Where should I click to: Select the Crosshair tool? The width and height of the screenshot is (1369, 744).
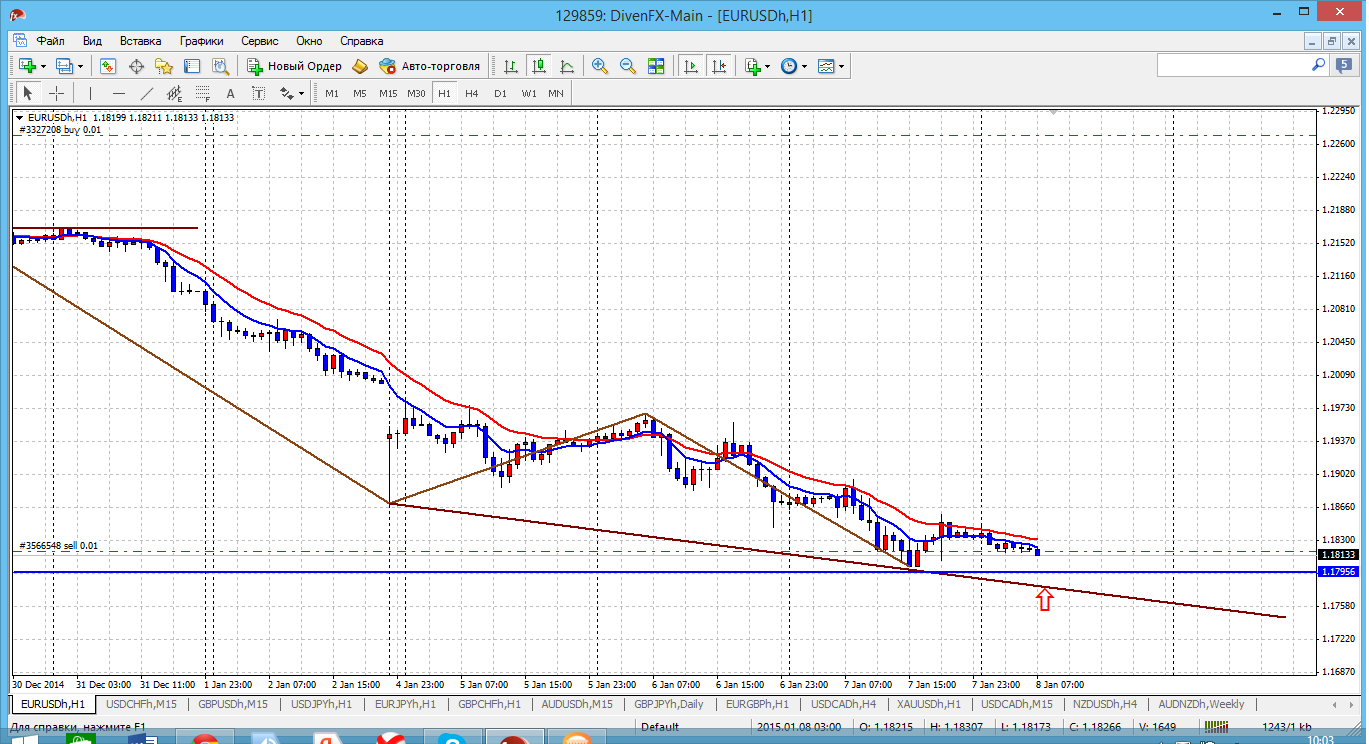click(x=57, y=93)
